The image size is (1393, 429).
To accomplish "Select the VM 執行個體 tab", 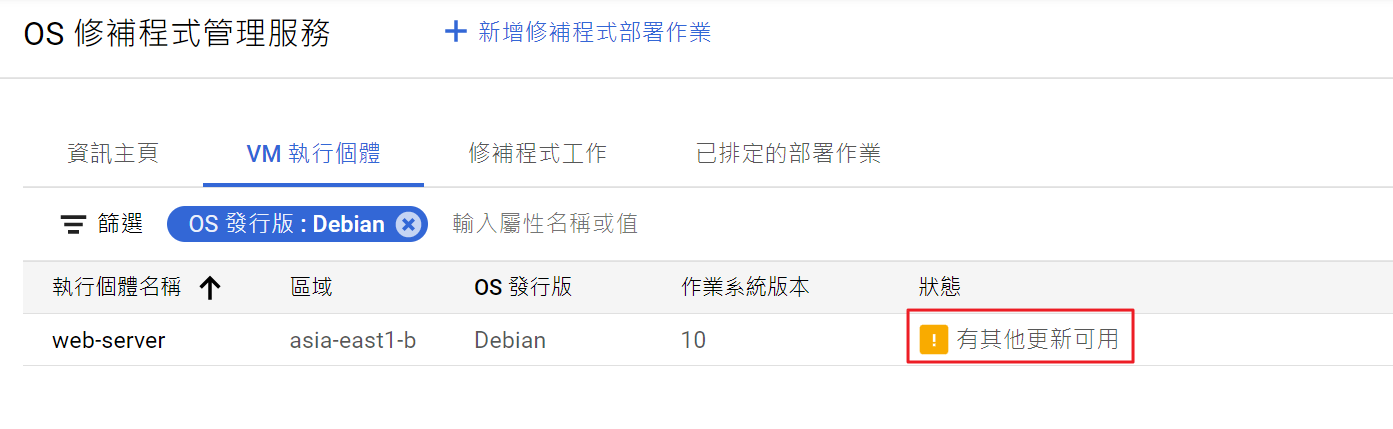I will [x=313, y=154].
